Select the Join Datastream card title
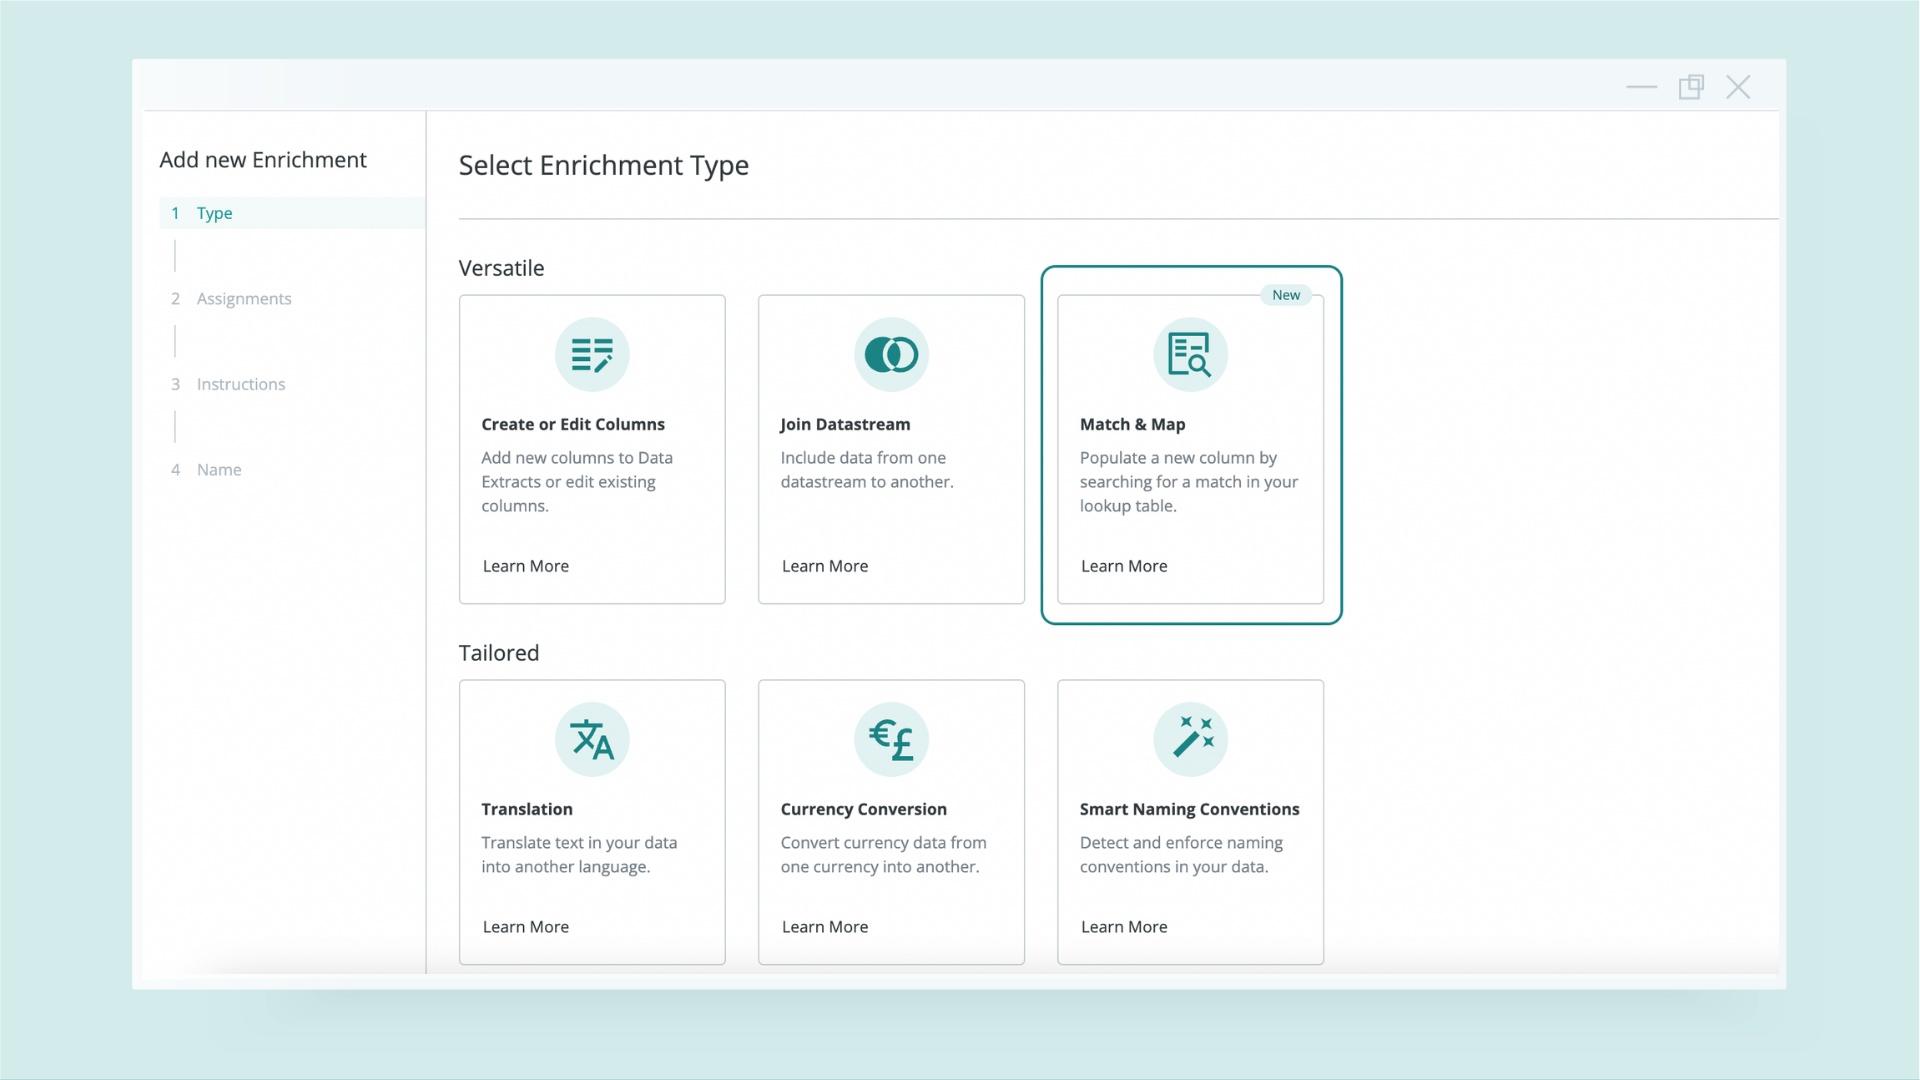The height and width of the screenshot is (1080, 1920). [845, 424]
